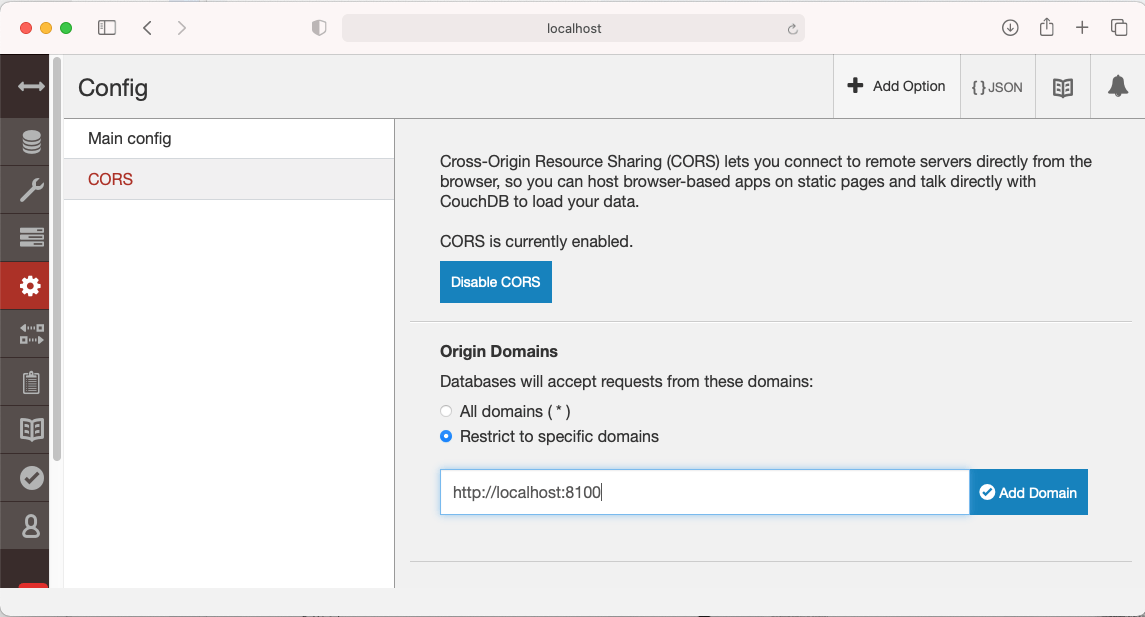Open the Documentation book sidebar icon
Image resolution: width=1145 pixels, height=617 pixels.
coord(31,430)
